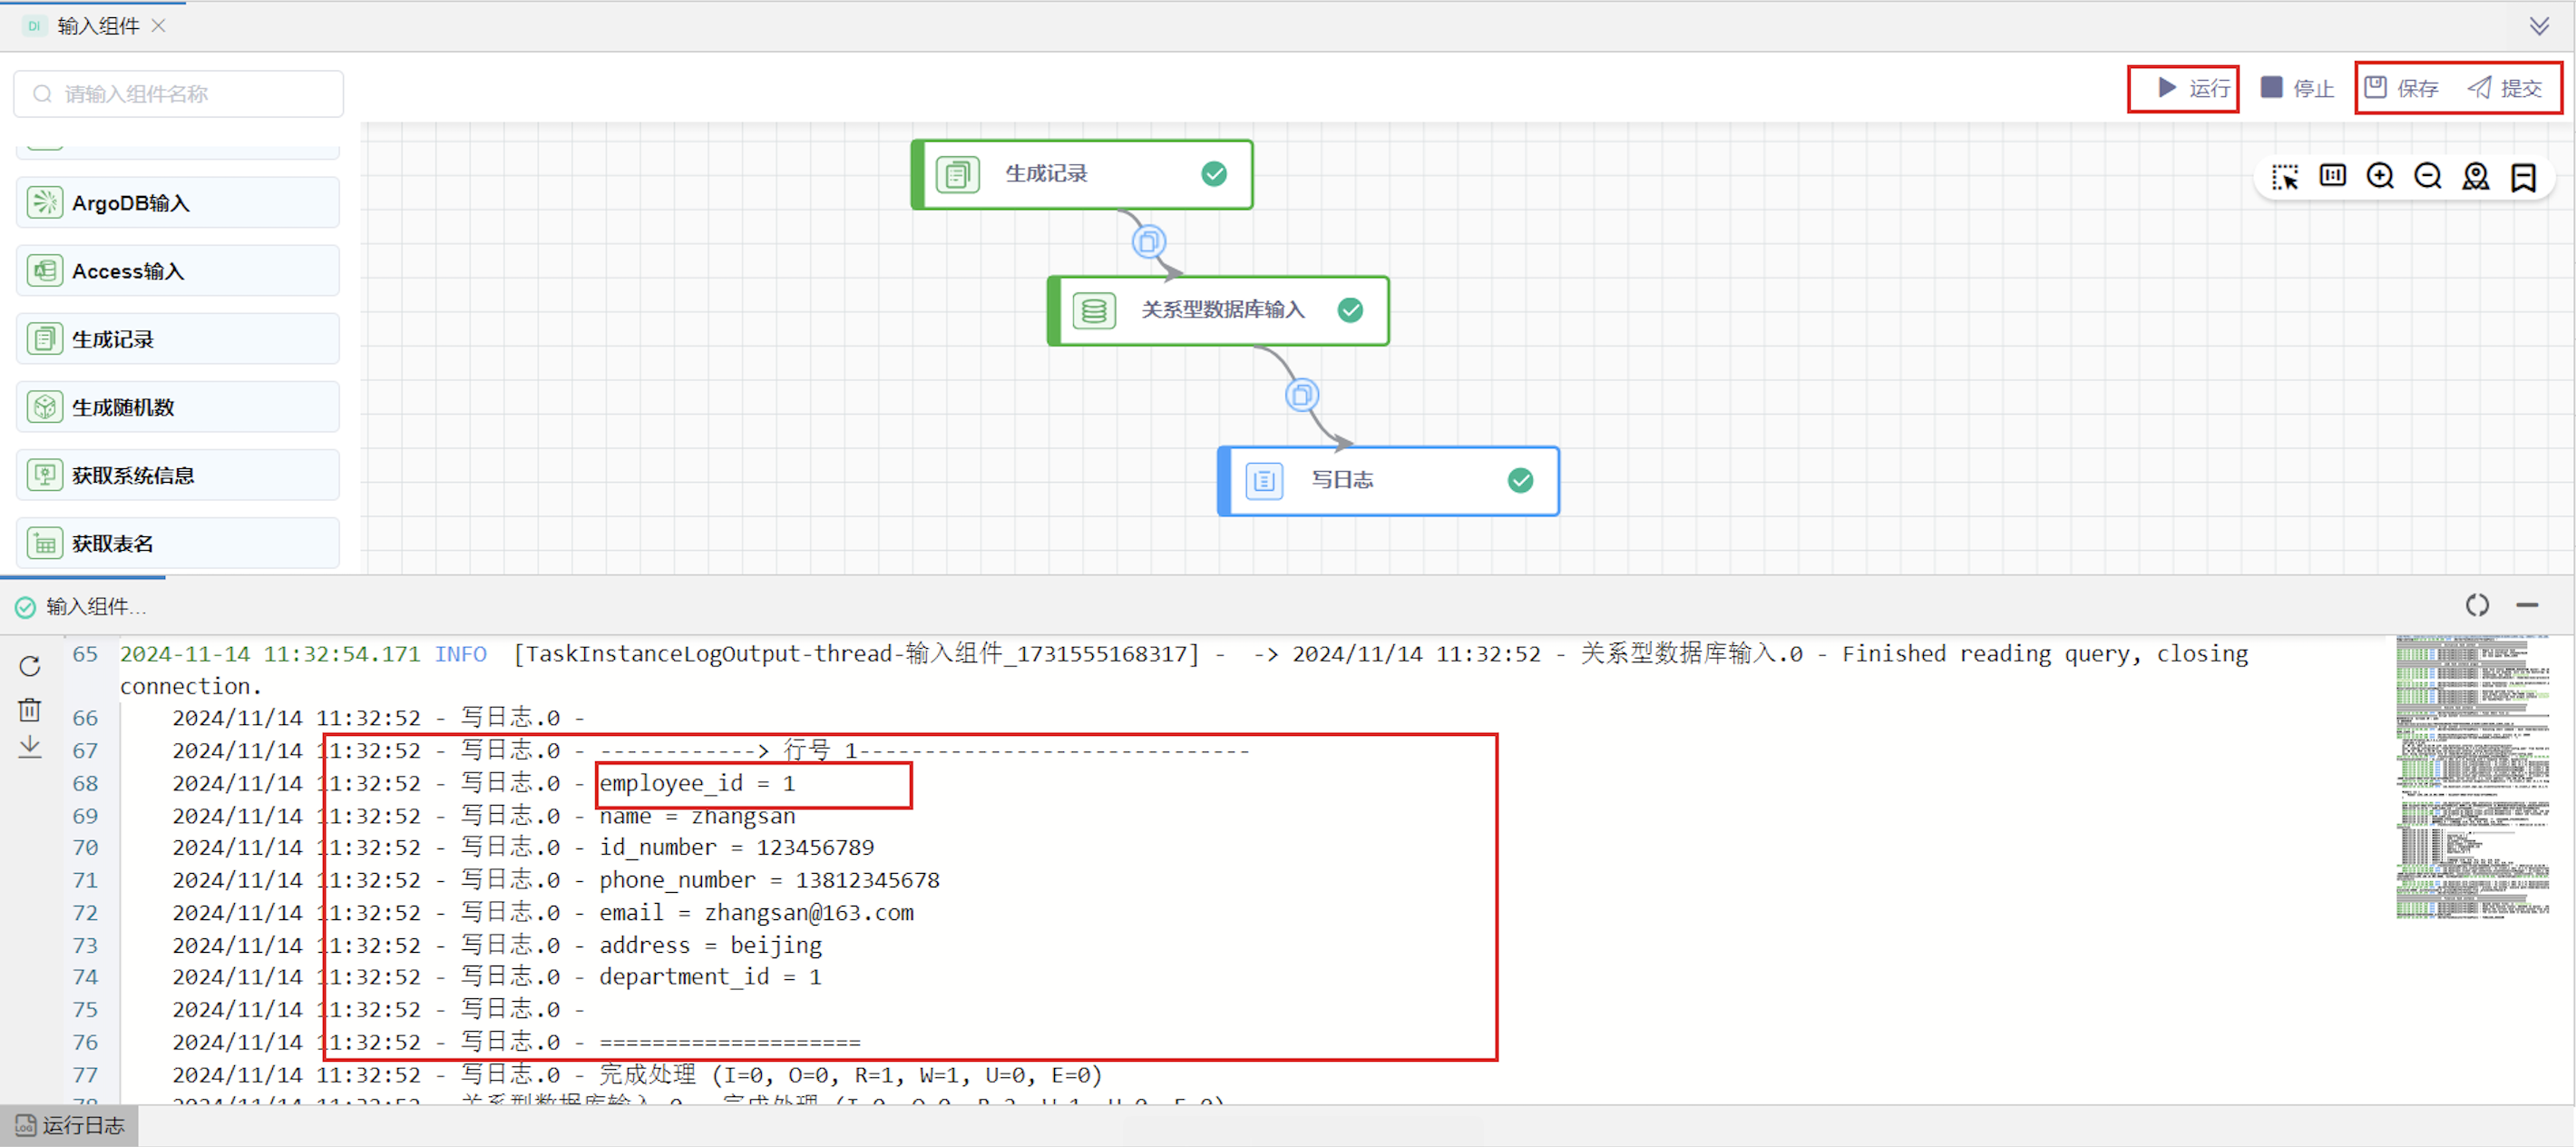Click the bookmark canvas toolbar icon

pyautogui.click(x=2524, y=177)
